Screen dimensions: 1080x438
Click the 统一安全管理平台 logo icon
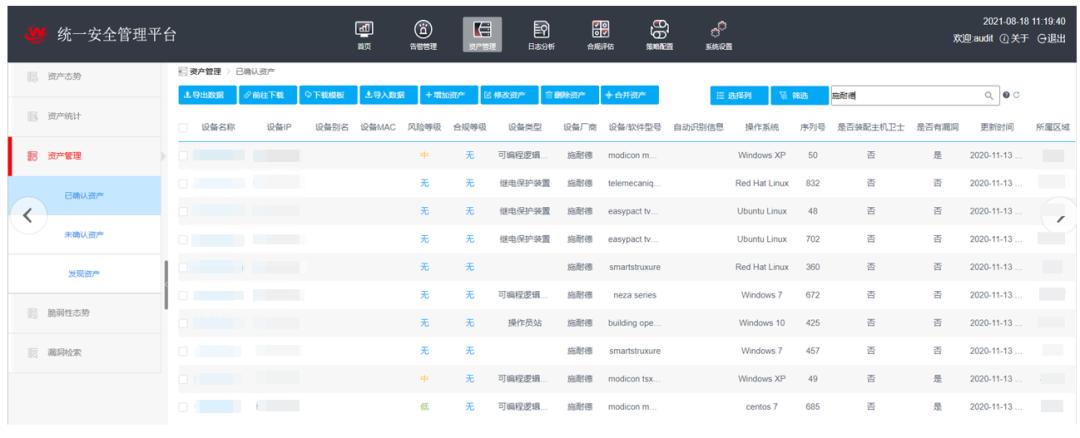(x=35, y=34)
